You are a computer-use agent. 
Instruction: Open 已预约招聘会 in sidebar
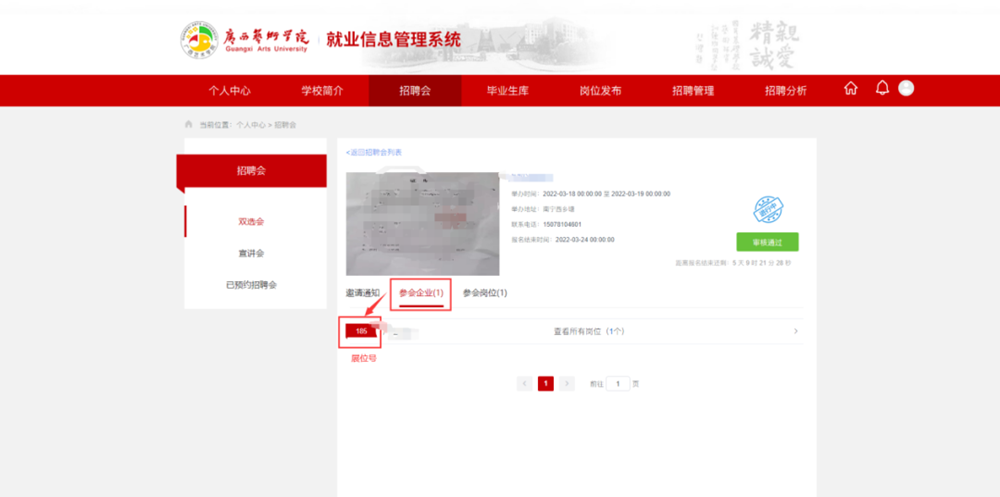coord(251,285)
